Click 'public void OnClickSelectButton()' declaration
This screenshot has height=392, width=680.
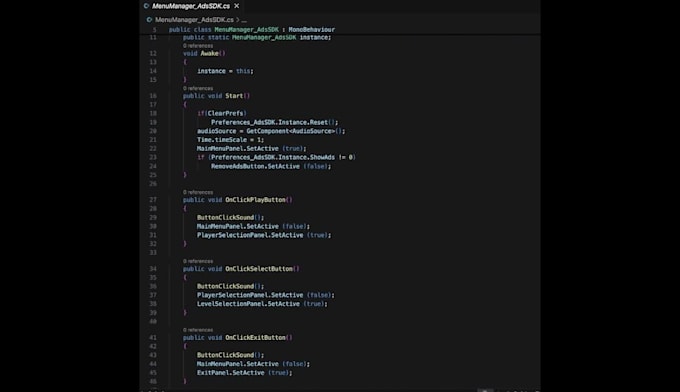241,269
